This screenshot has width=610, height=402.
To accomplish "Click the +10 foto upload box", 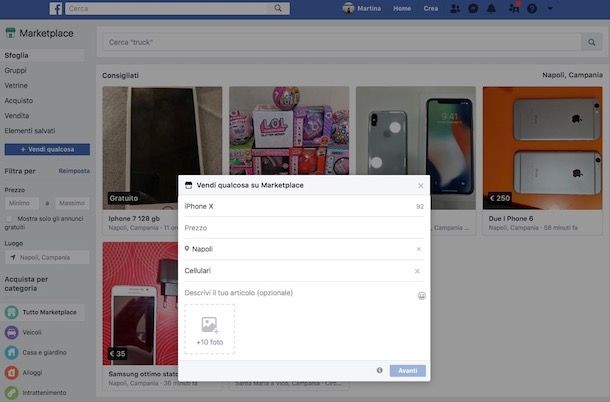I will (x=210, y=329).
